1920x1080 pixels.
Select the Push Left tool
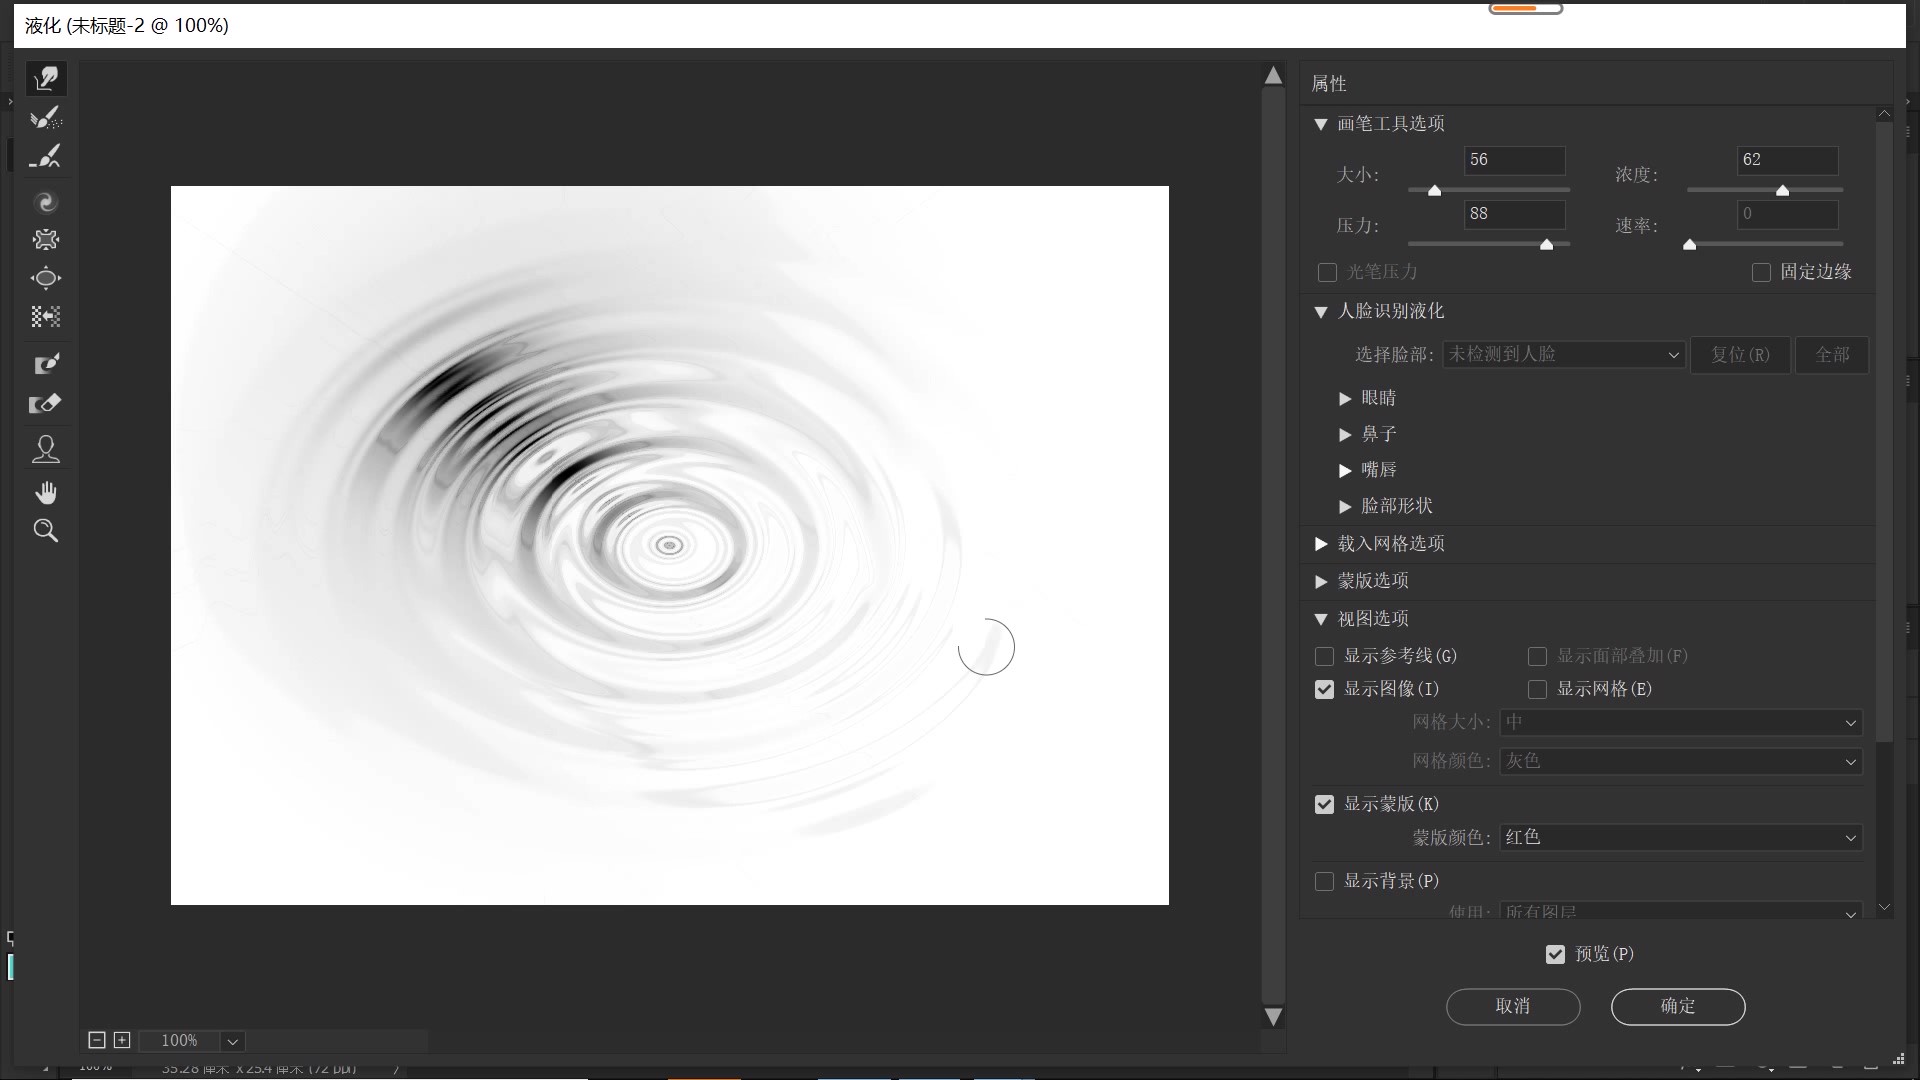pos(46,317)
